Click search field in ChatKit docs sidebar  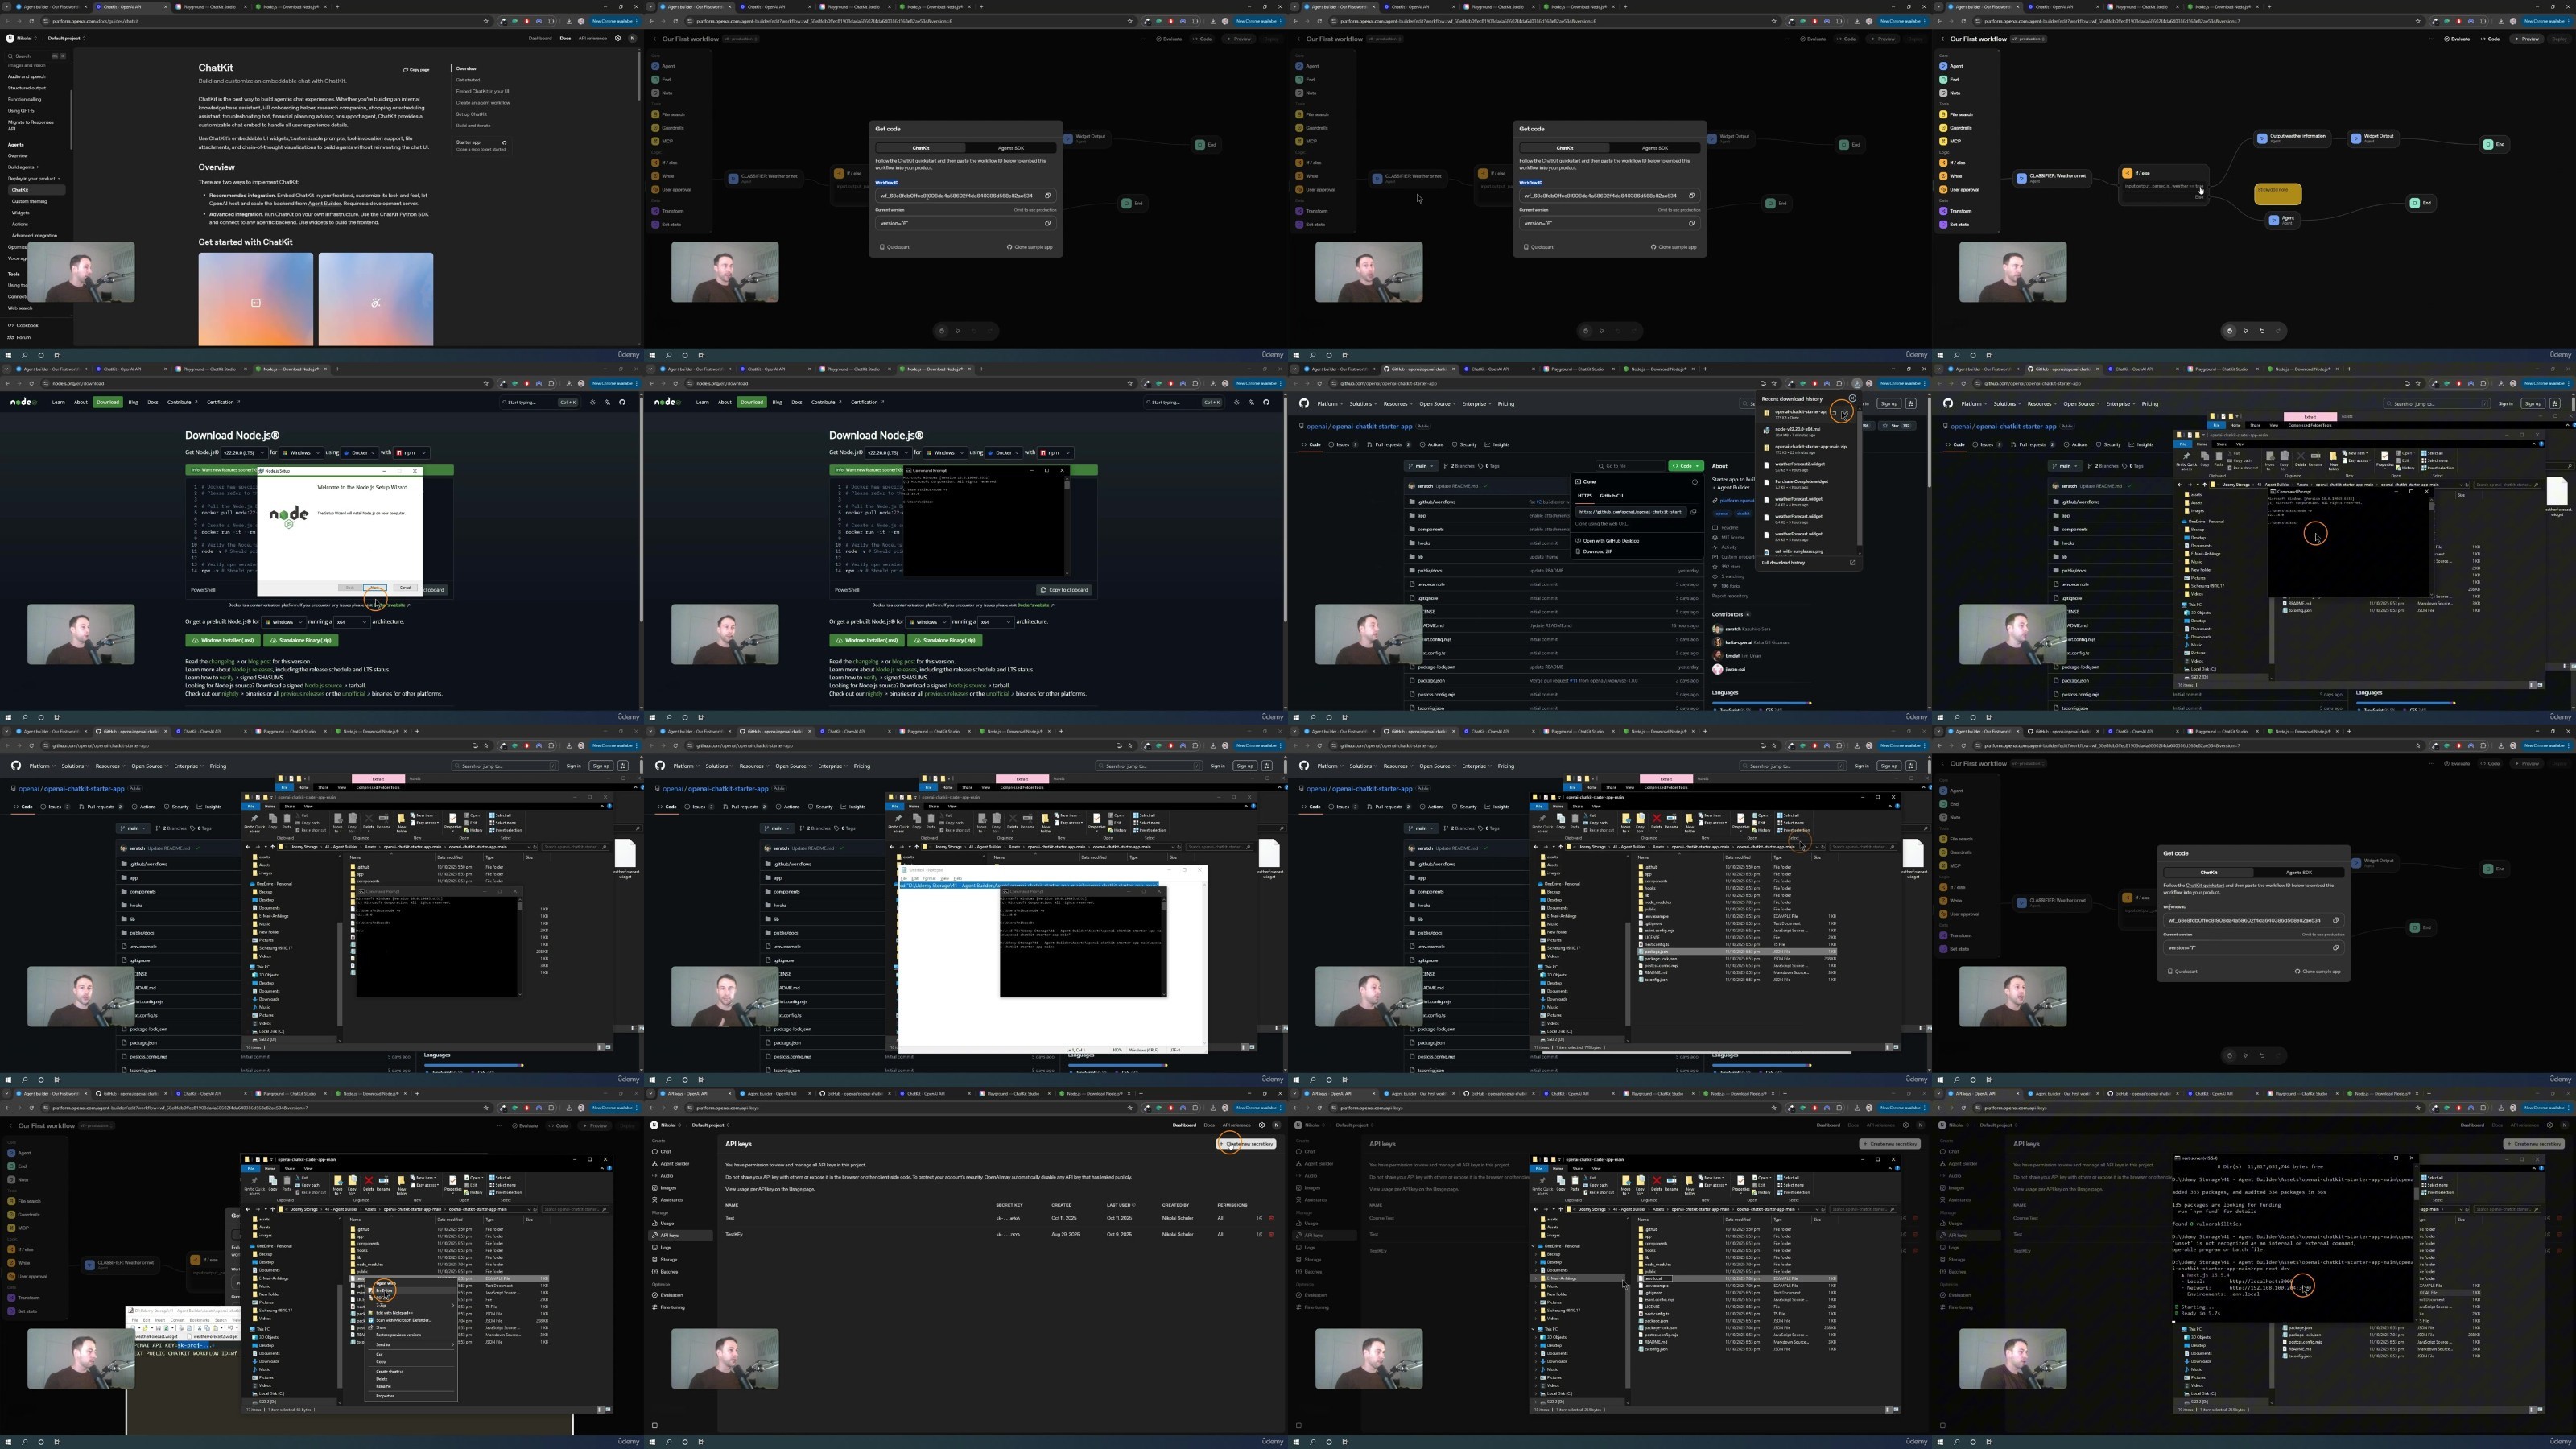tap(38, 56)
